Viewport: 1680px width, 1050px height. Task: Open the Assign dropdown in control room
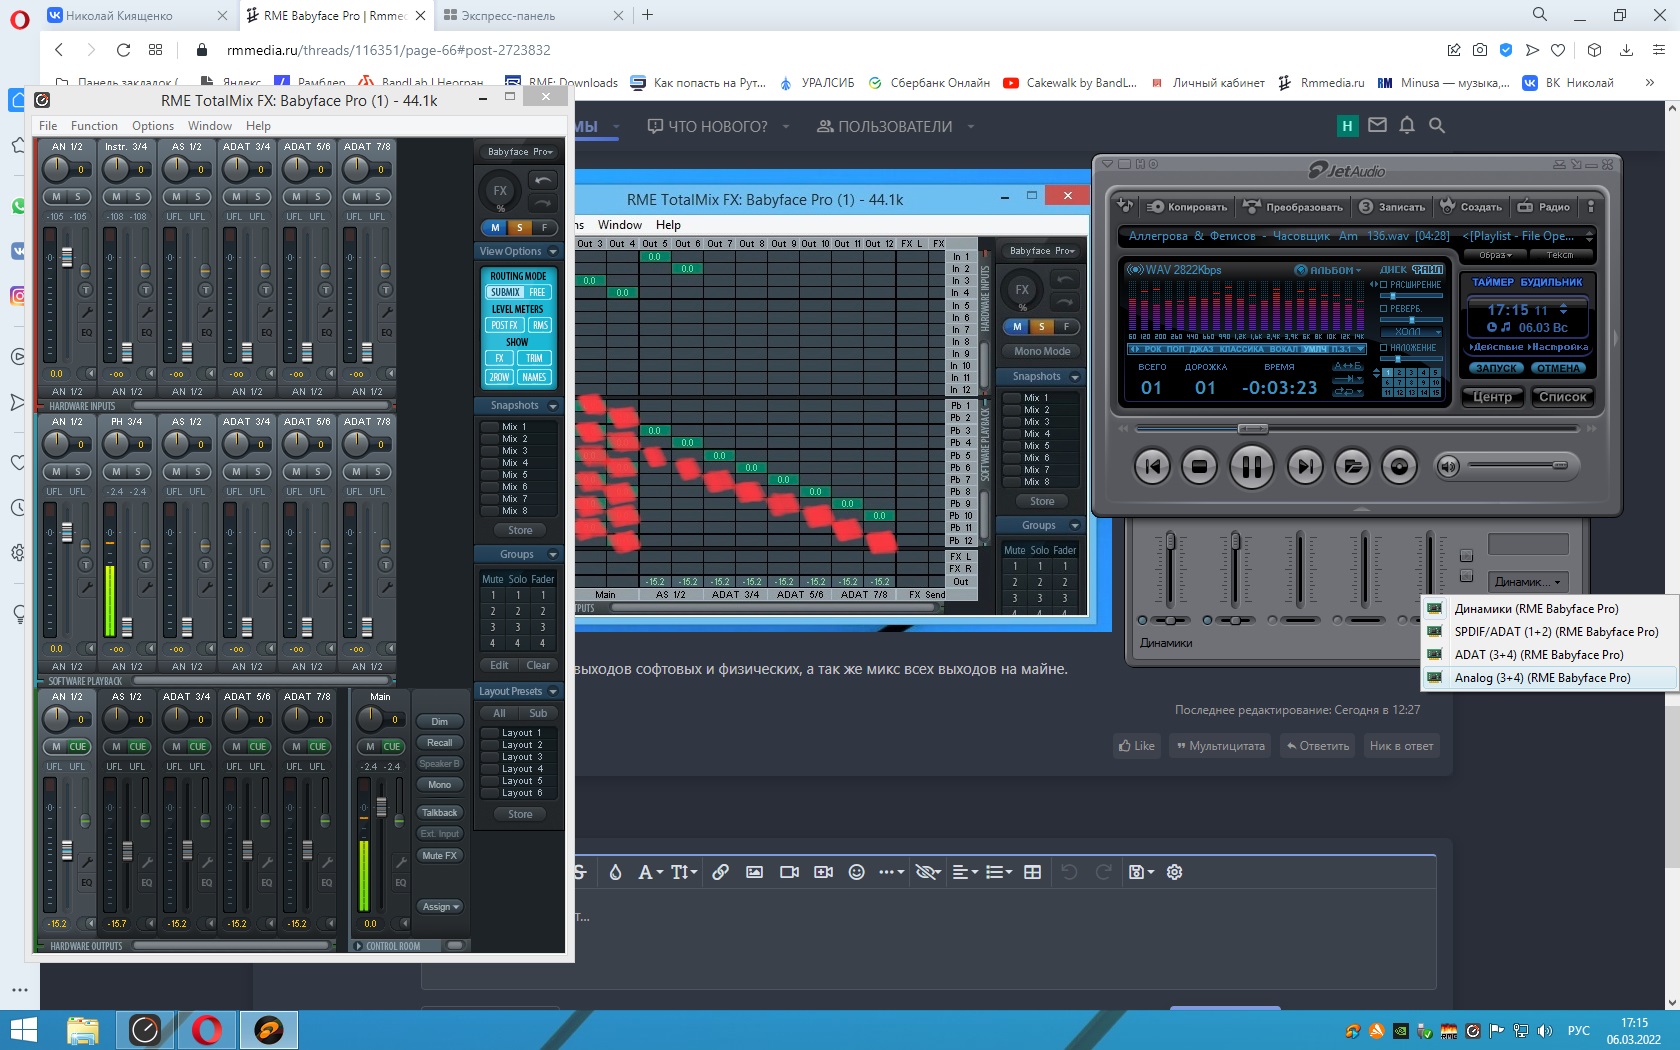pos(440,907)
